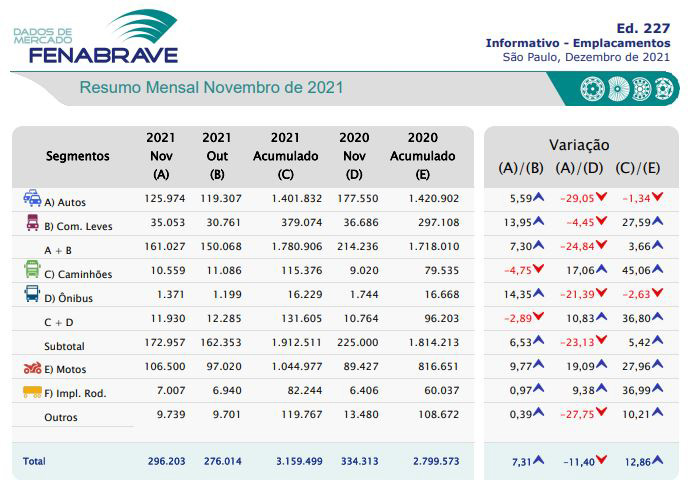
Task: Click the Subtotal row label
Action: [66, 343]
